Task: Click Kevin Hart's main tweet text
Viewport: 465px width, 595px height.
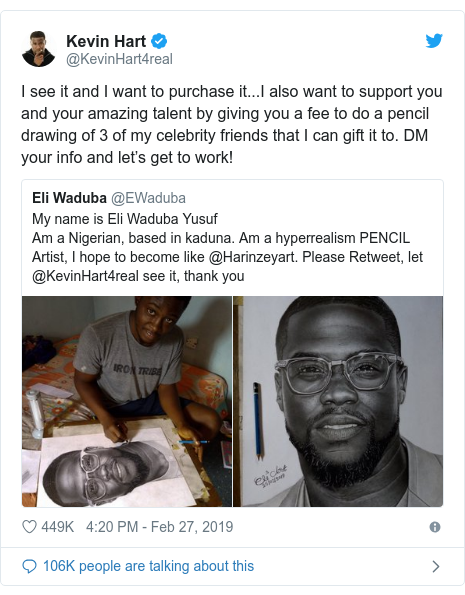Action: click(x=232, y=124)
